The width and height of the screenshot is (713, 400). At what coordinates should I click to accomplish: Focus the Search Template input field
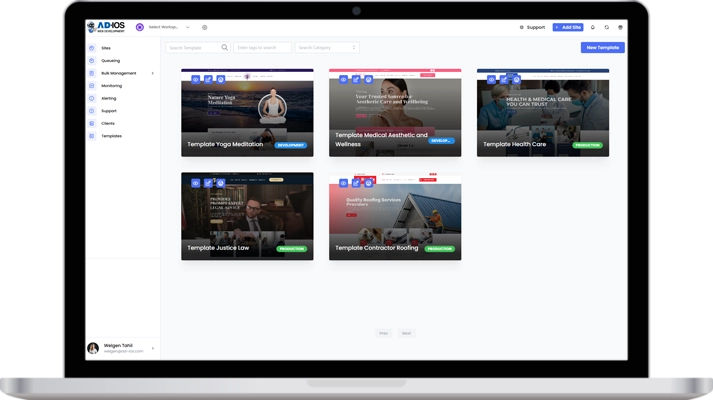(198, 48)
